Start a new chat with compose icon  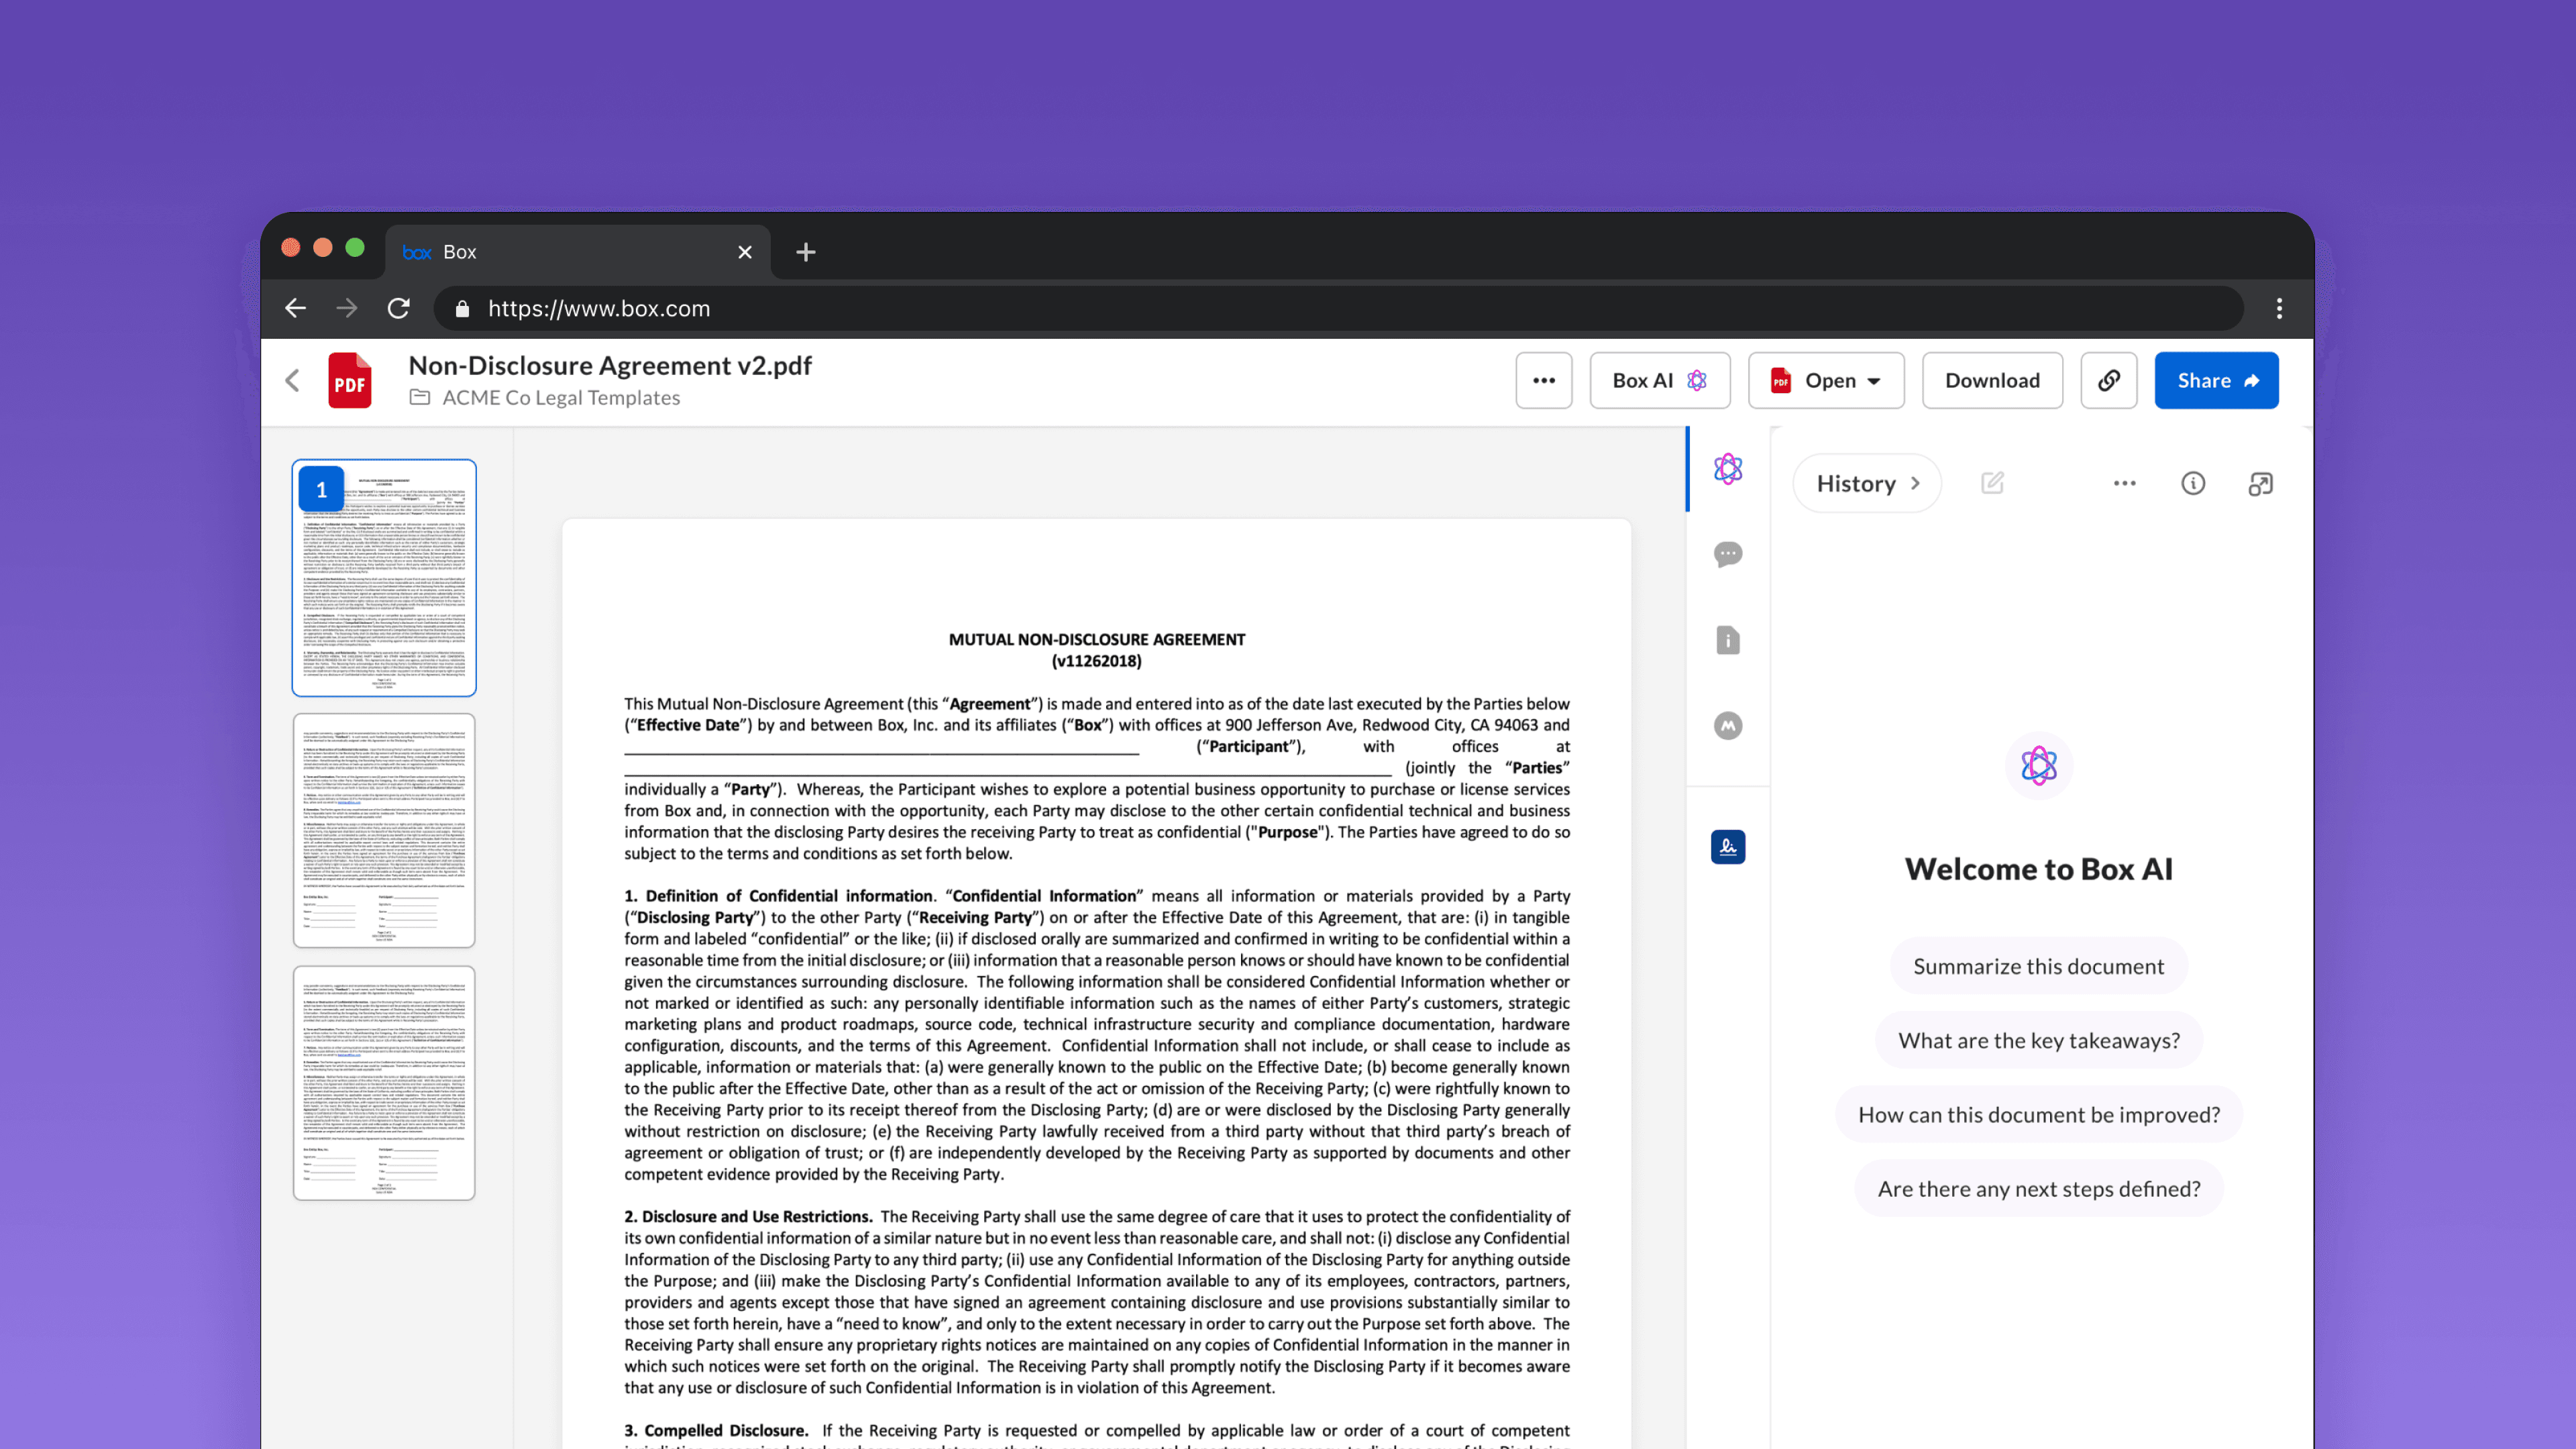coord(1992,483)
